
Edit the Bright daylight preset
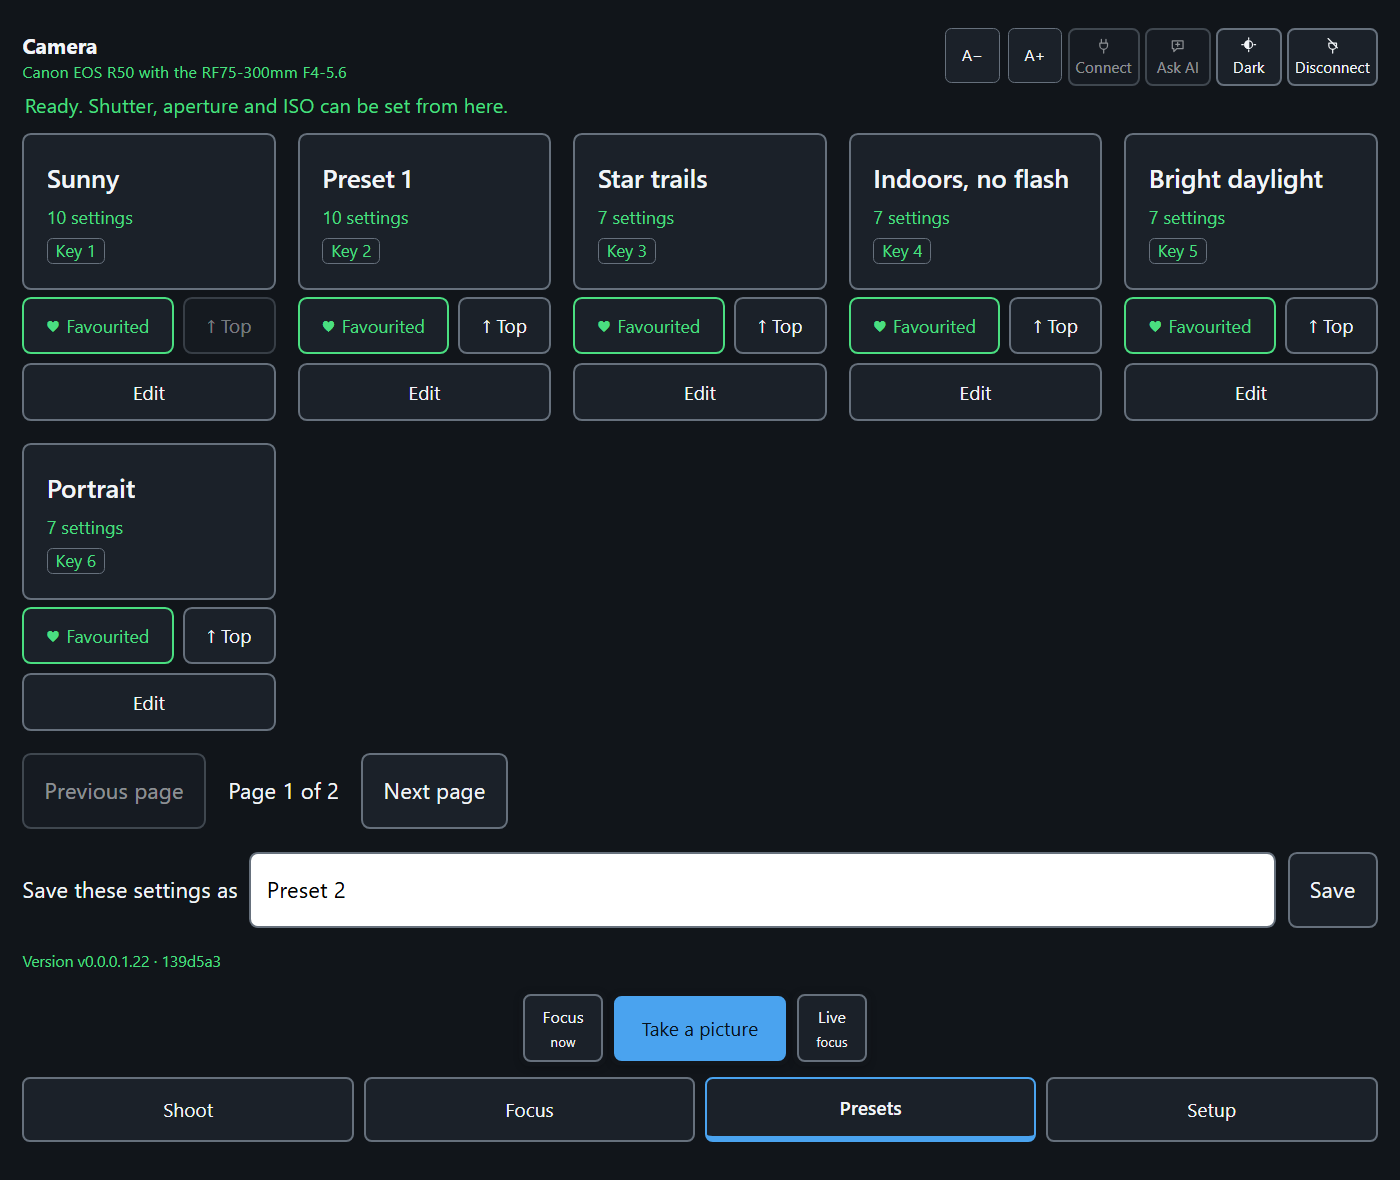pos(1251,392)
